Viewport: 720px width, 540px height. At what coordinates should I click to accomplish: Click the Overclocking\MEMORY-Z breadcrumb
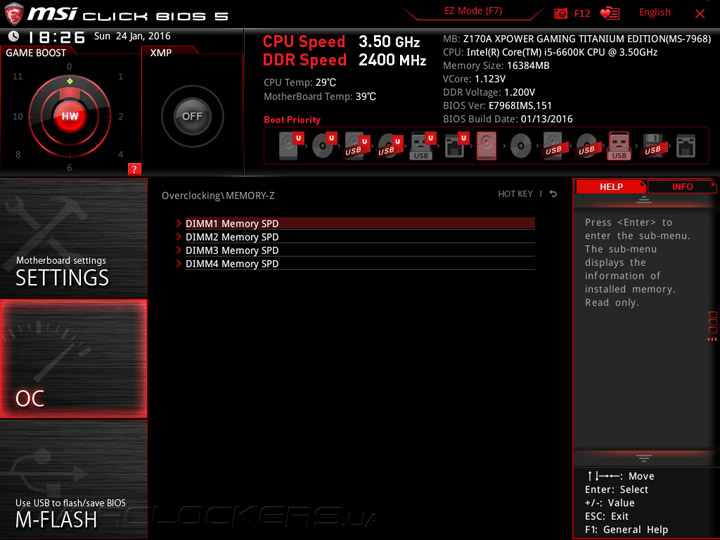point(218,196)
